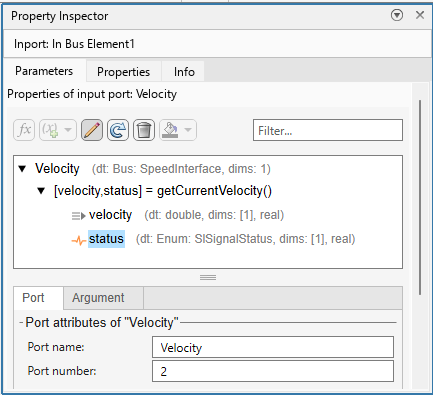433x395 pixels.
Task: Click the 'Property Inspector' title text
Action: [60, 16]
